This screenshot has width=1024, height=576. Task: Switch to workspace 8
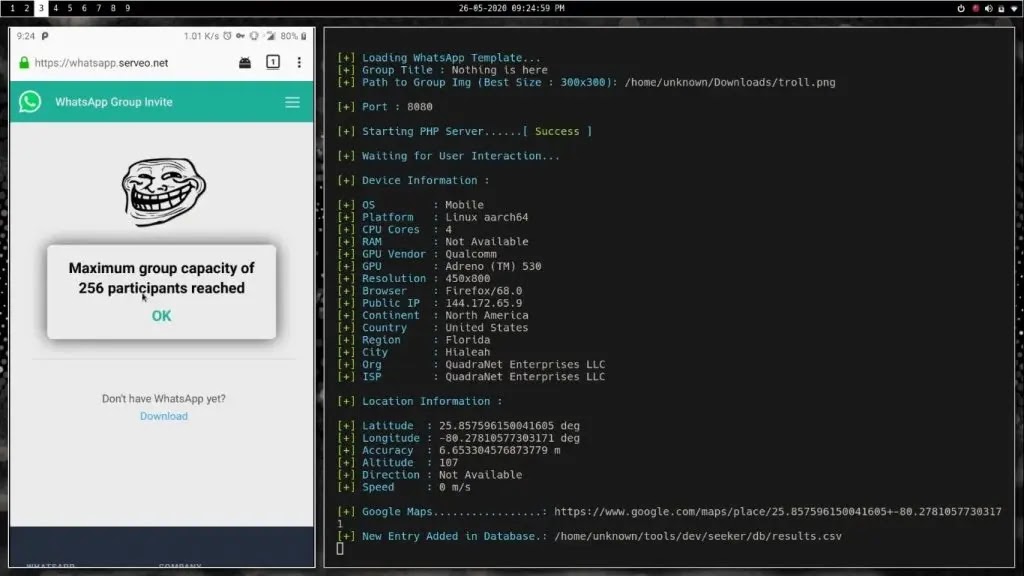pyautogui.click(x=113, y=8)
